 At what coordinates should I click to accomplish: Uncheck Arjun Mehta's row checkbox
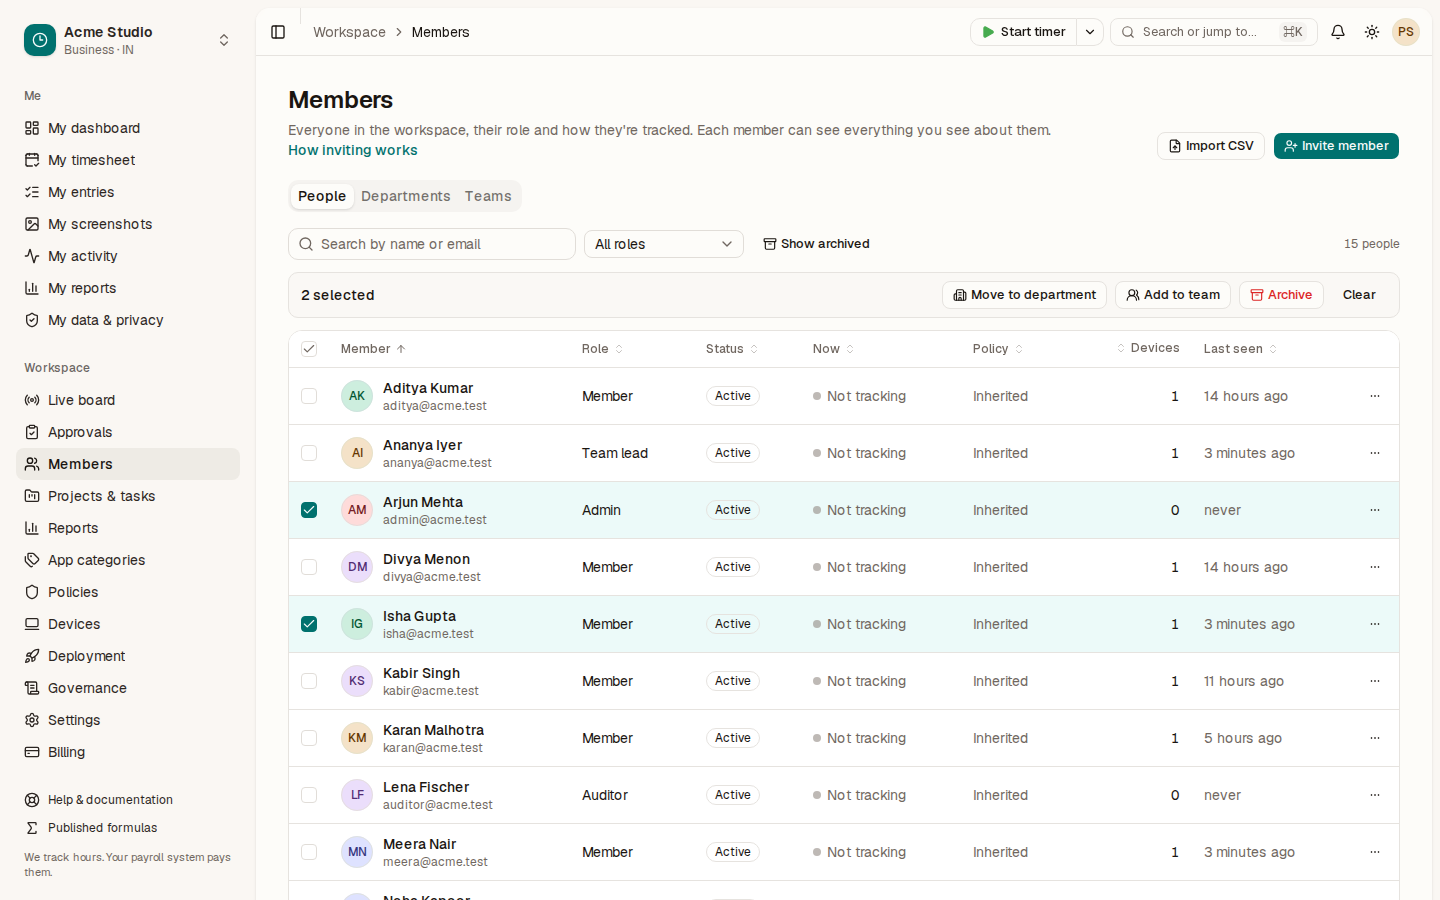pyautogui.click(x=309, y=510)
